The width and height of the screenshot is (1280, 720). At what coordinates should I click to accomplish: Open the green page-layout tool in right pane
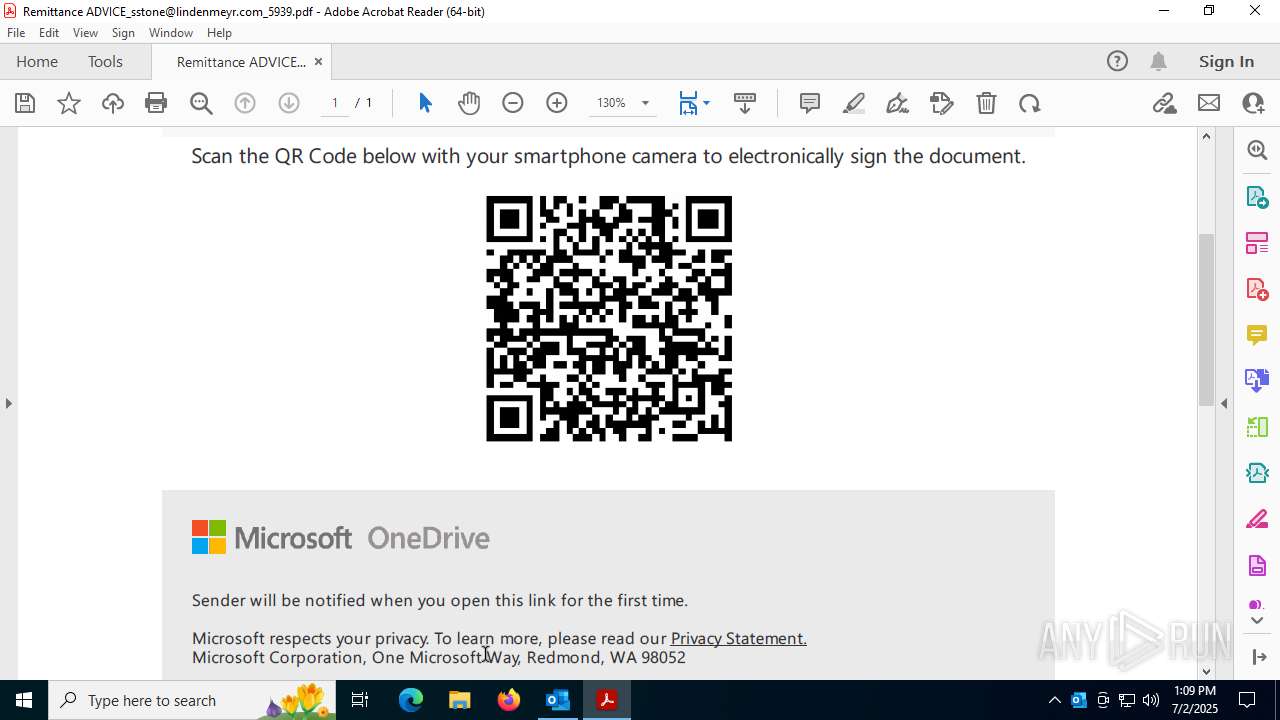point(1257,427)
